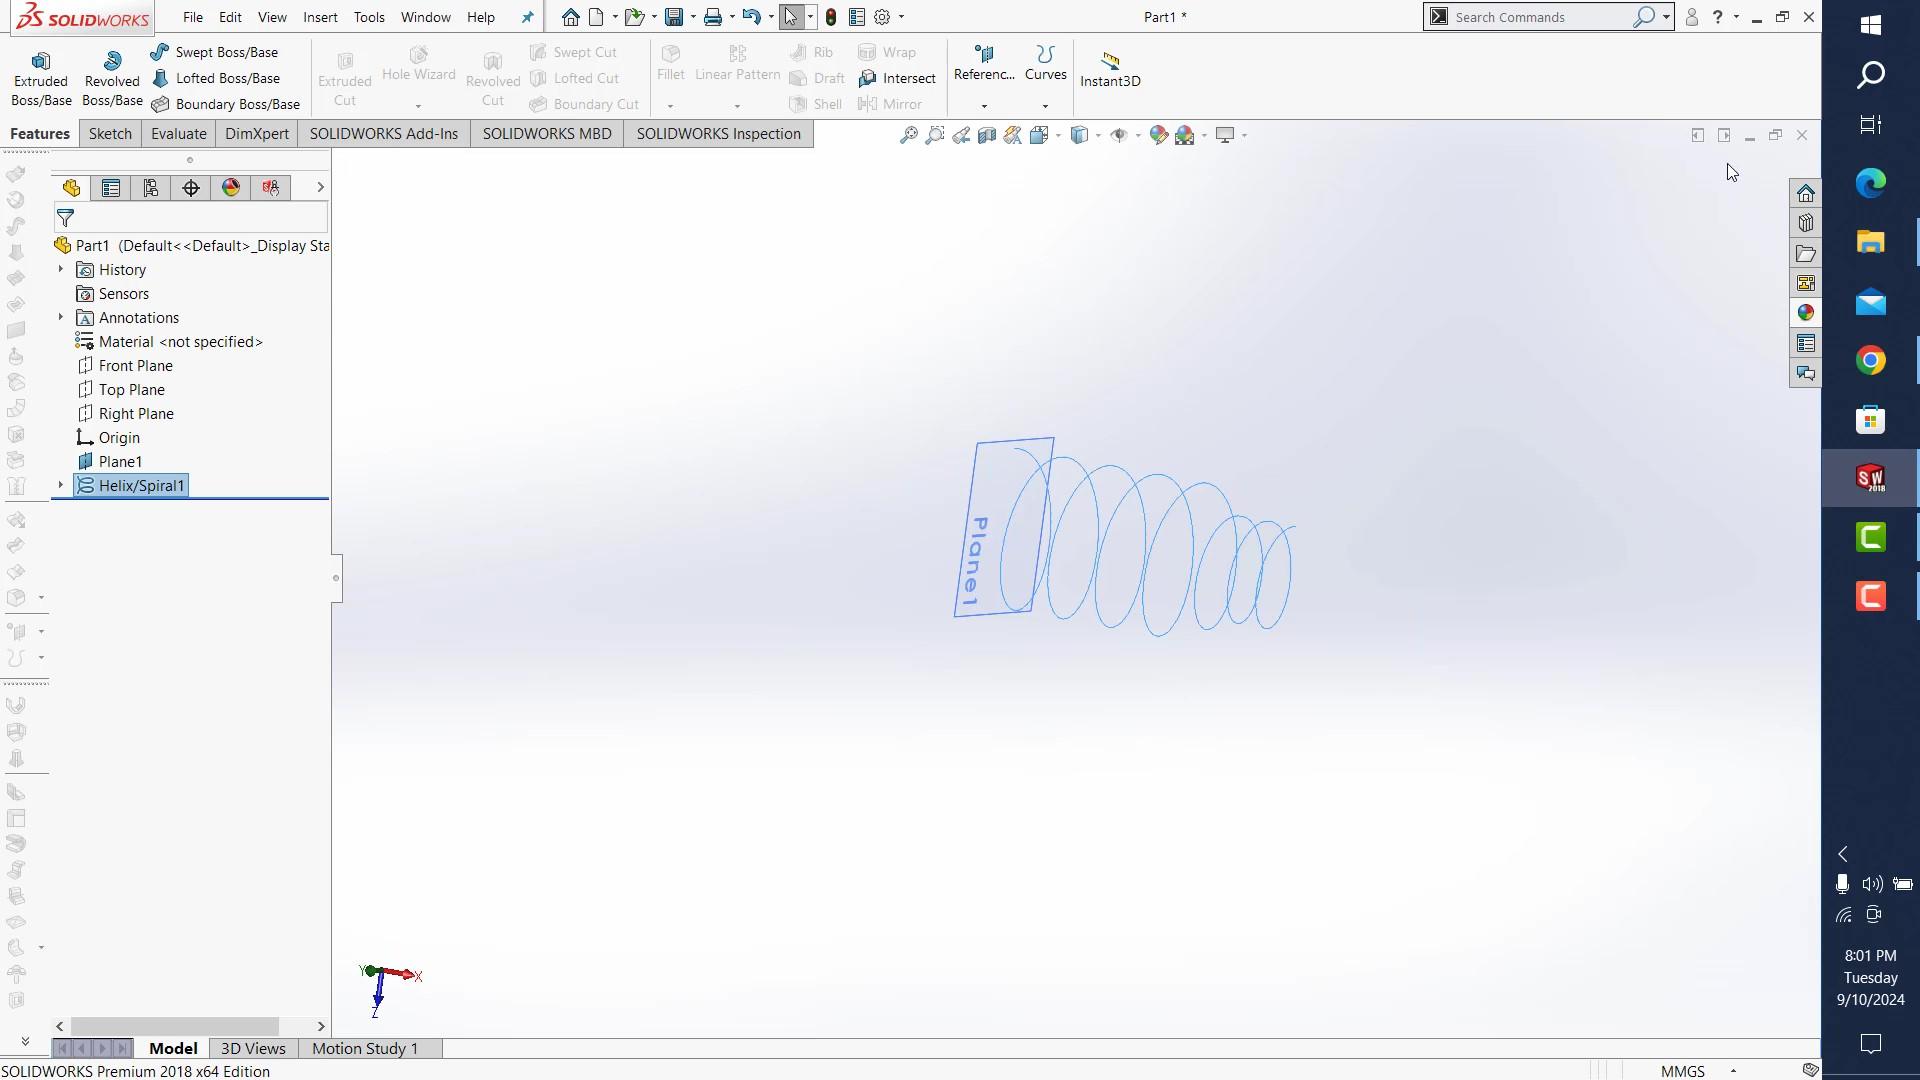Viewport: 1920px width, 1080px height.
Task: Expand the Annotations folder in the tree
Action: pos(60,317)
